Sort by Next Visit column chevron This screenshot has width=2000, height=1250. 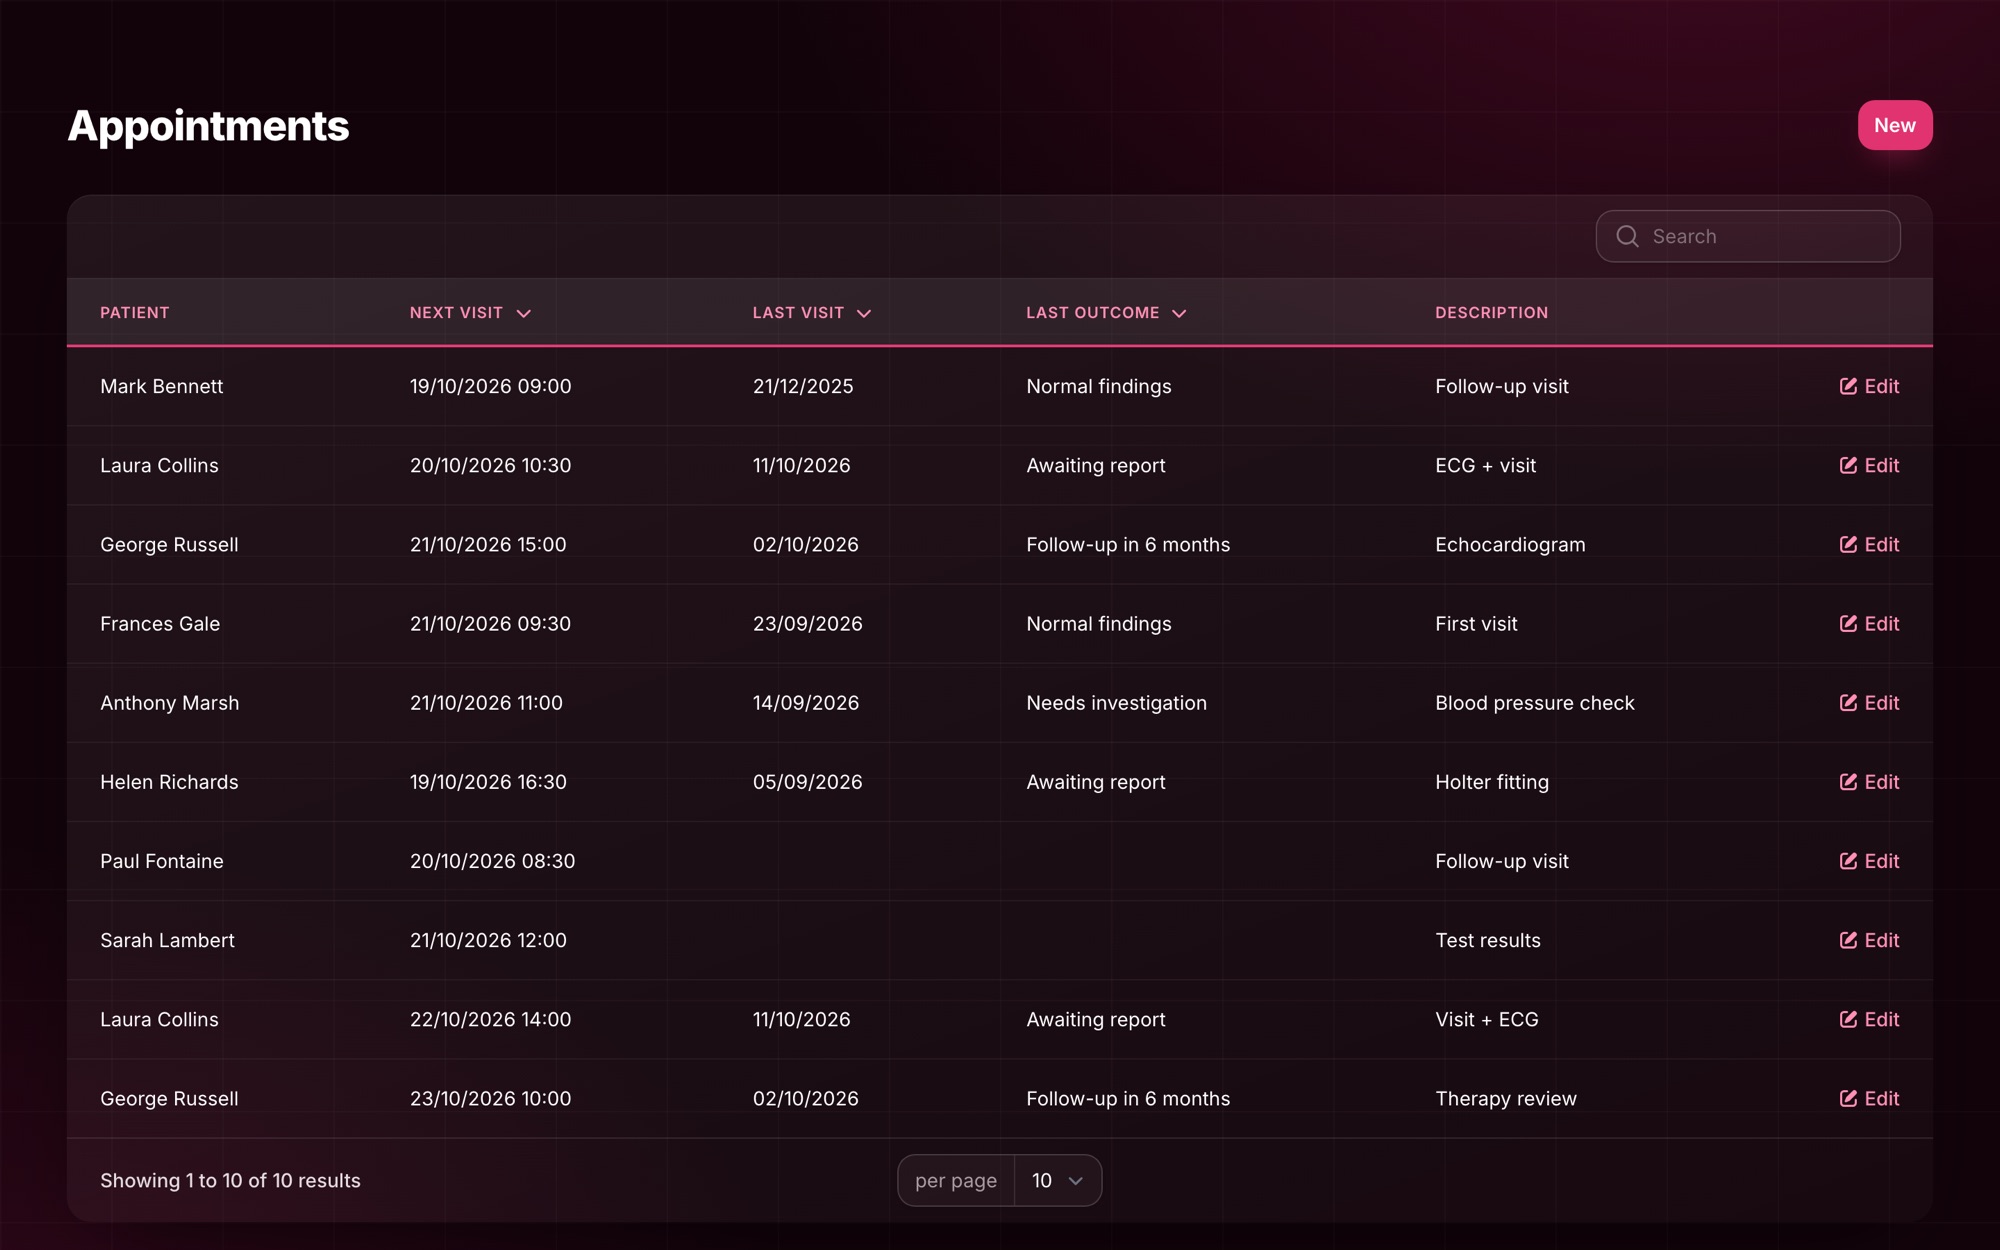[523, 314]
